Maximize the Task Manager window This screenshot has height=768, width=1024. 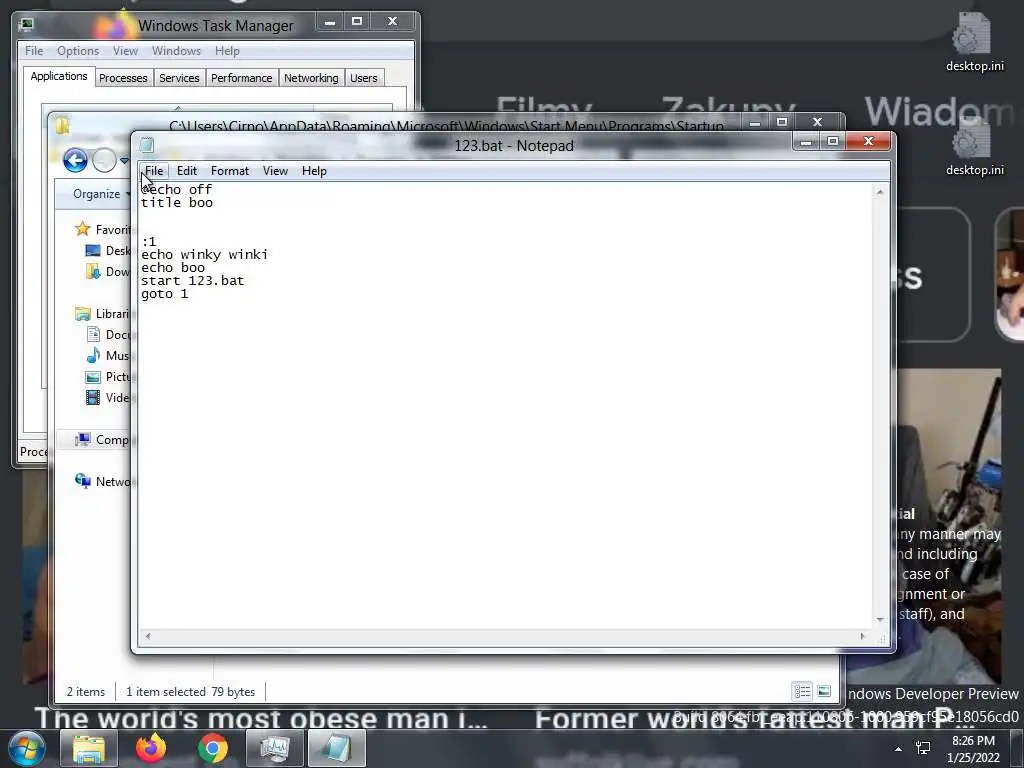coord(357,22)
